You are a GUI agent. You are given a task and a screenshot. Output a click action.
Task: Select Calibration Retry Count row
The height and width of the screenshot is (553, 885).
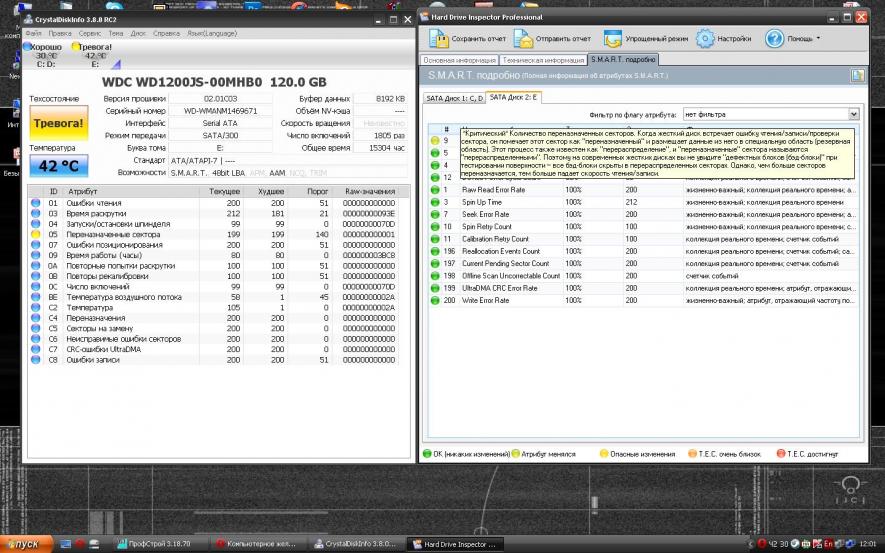pos(643,239)
